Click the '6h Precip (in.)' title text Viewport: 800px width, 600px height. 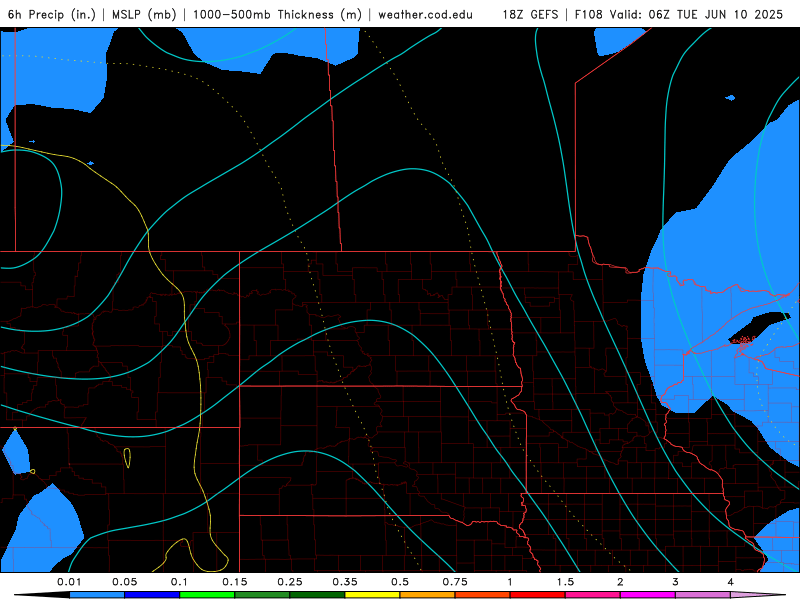point(52,14)
